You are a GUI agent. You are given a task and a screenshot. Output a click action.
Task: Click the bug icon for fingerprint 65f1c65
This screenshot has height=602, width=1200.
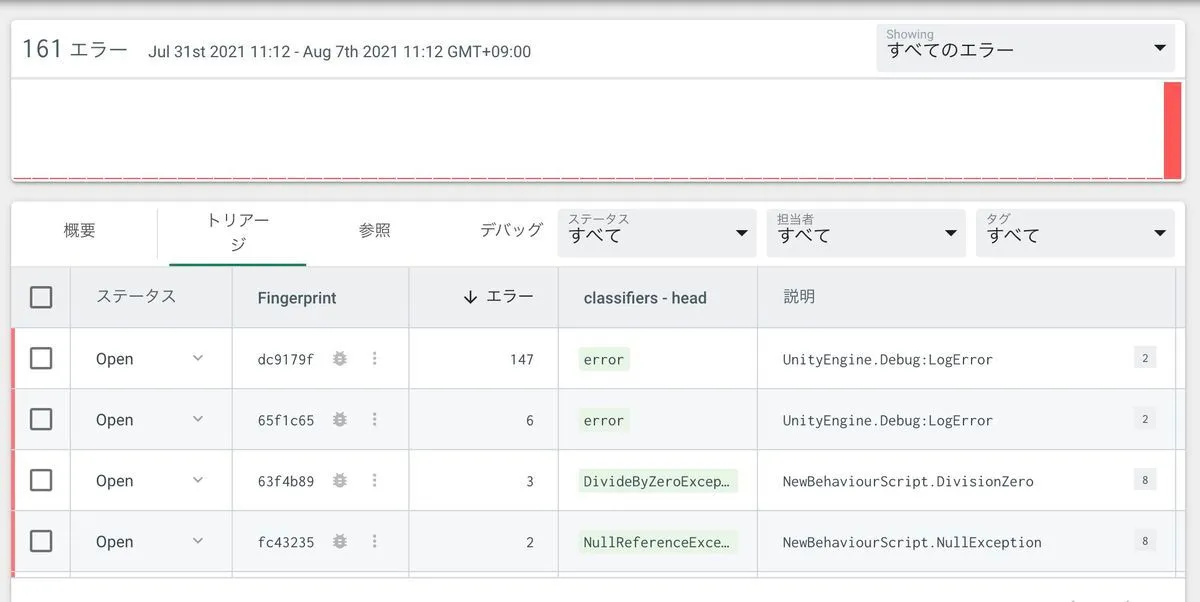pyautogui.click(x=340, y=420)
